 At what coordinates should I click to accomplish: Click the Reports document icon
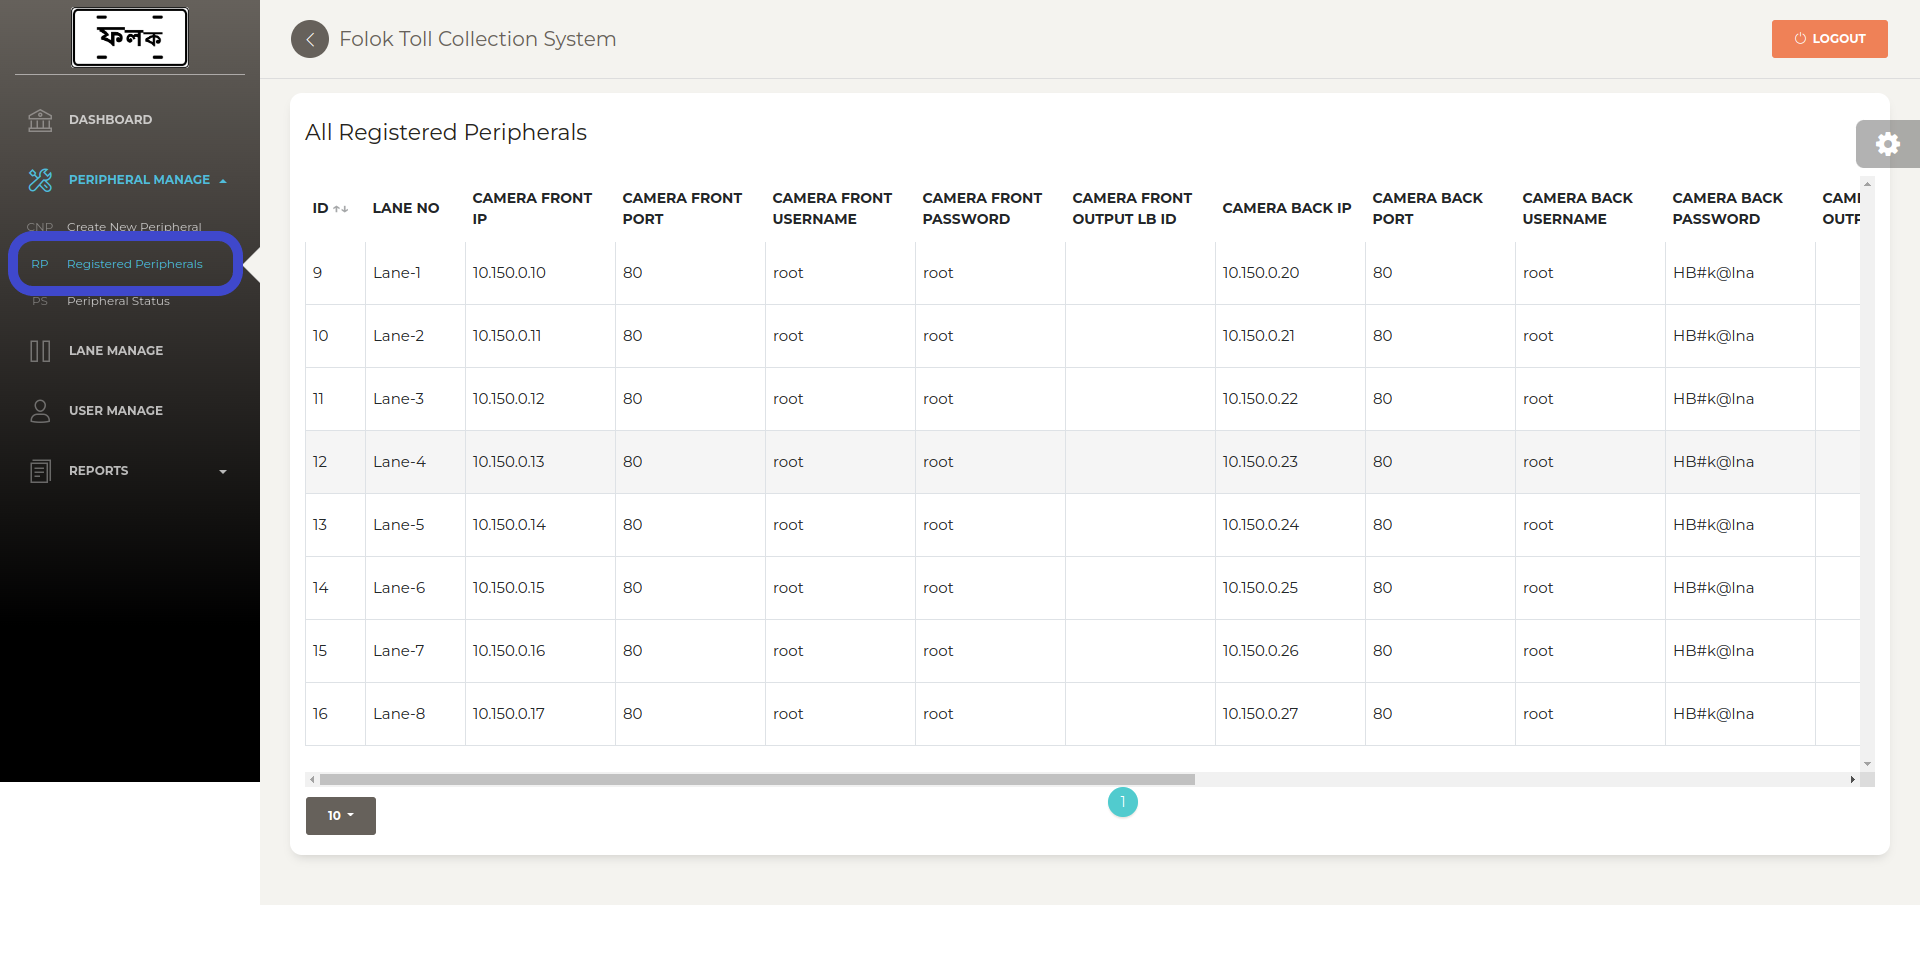(x=40, y=471)
